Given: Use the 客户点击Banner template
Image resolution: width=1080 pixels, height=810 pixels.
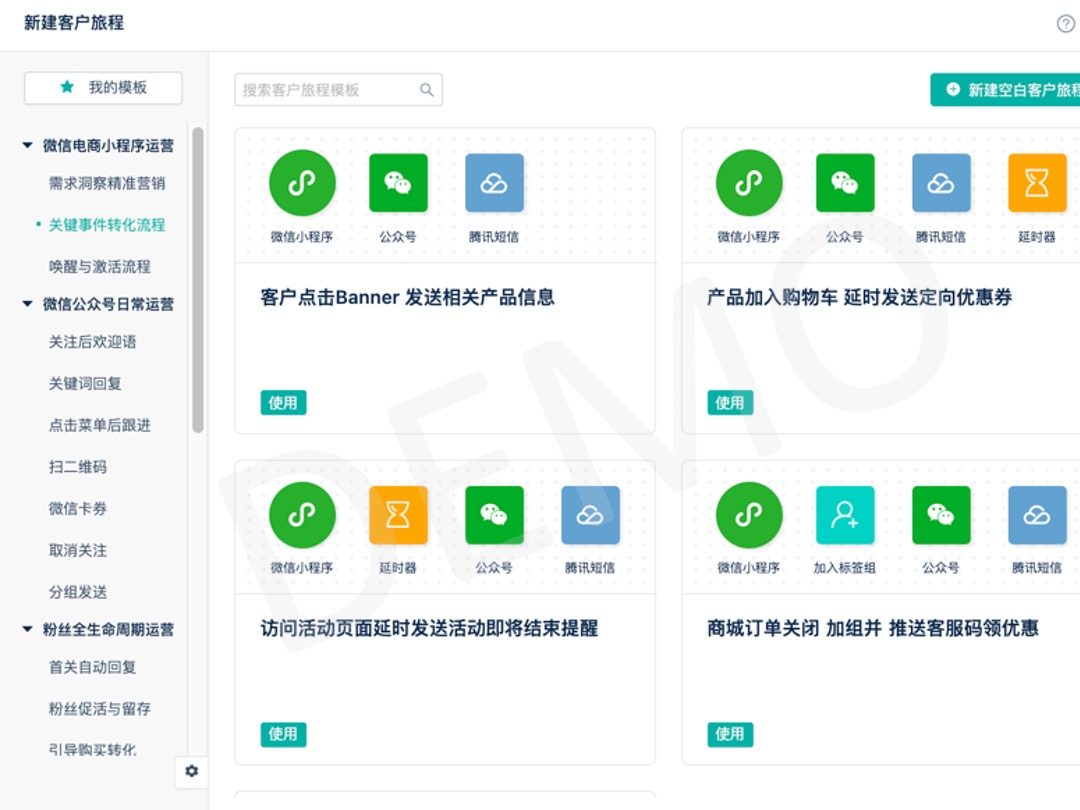Looking at the screenshot, I should point(283,403).
